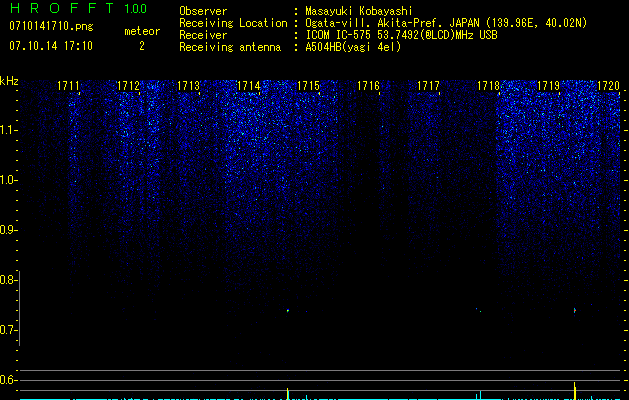The width and height of the screenshot is (629, 400).
Task: Click the 1.0 frequency axis label
Action: pyautogui.click(x=8, y=180)
